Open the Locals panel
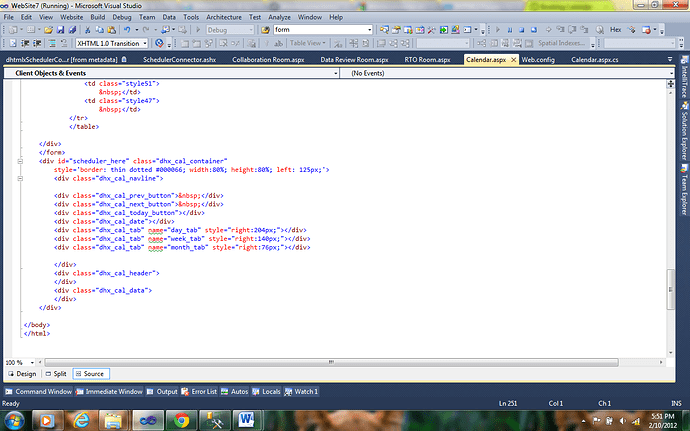The width and height of the screenshot is (690, 431). [x=266, y=391]
